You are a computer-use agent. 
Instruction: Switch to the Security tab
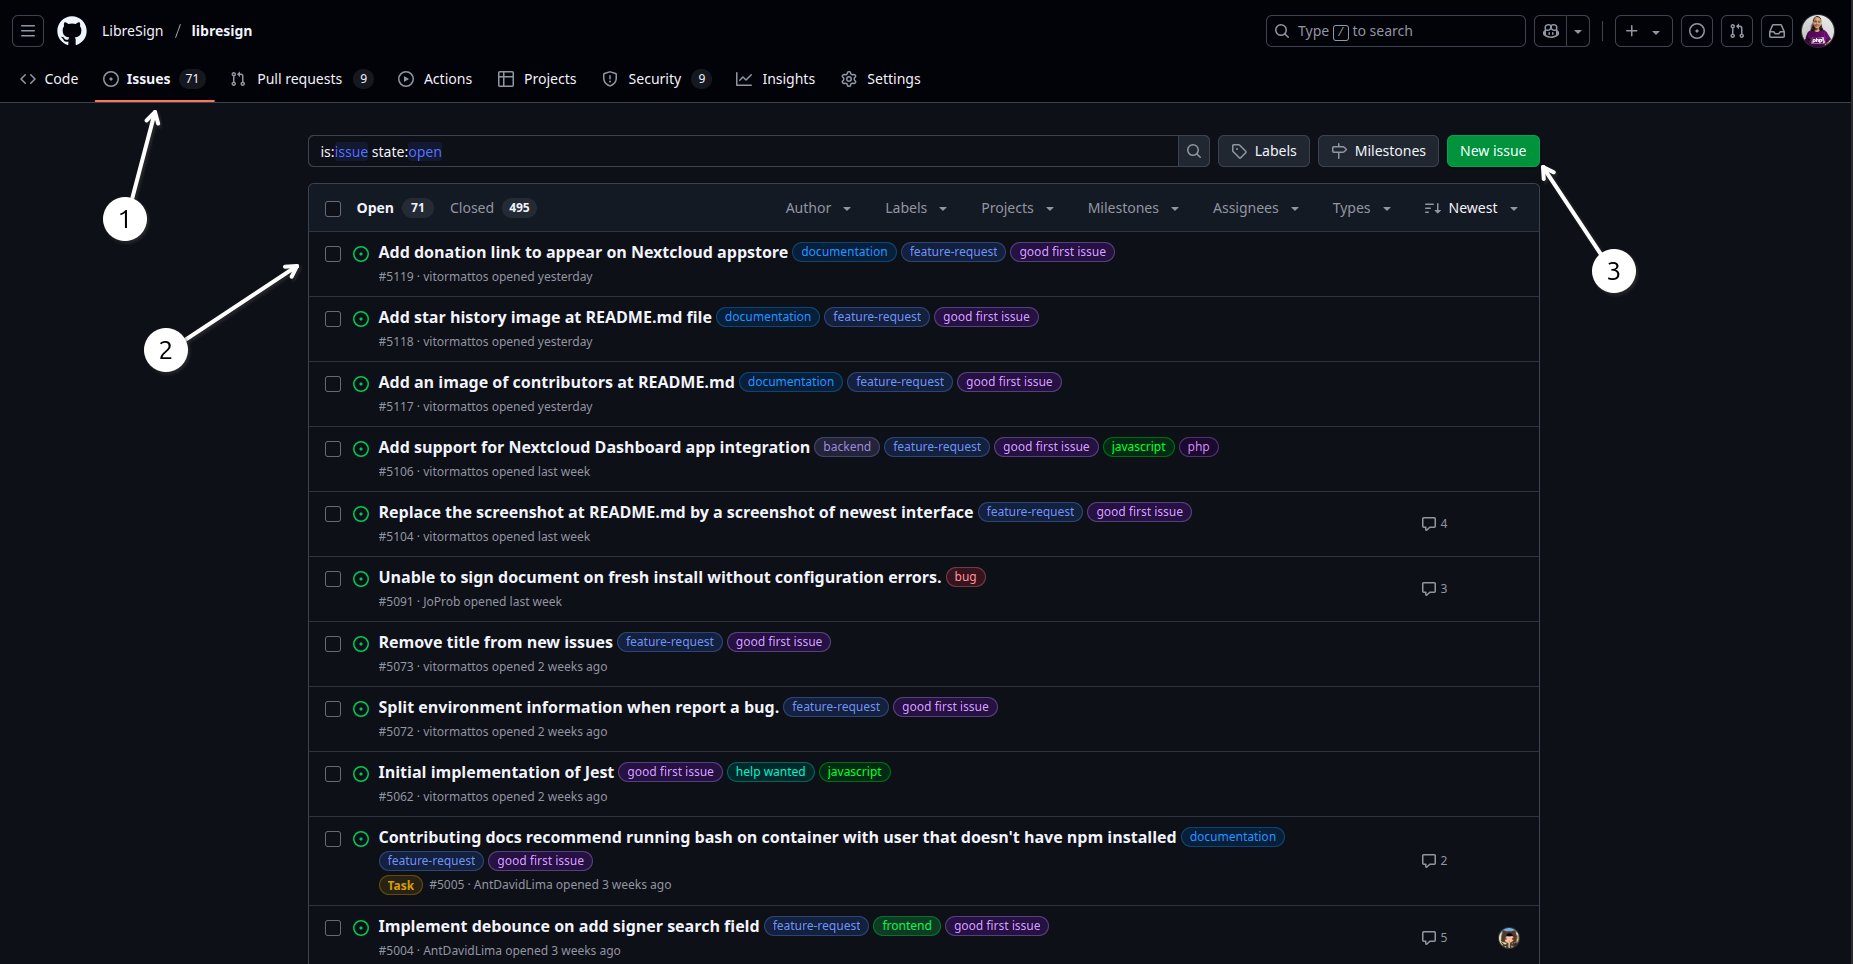tap(656, 79)
